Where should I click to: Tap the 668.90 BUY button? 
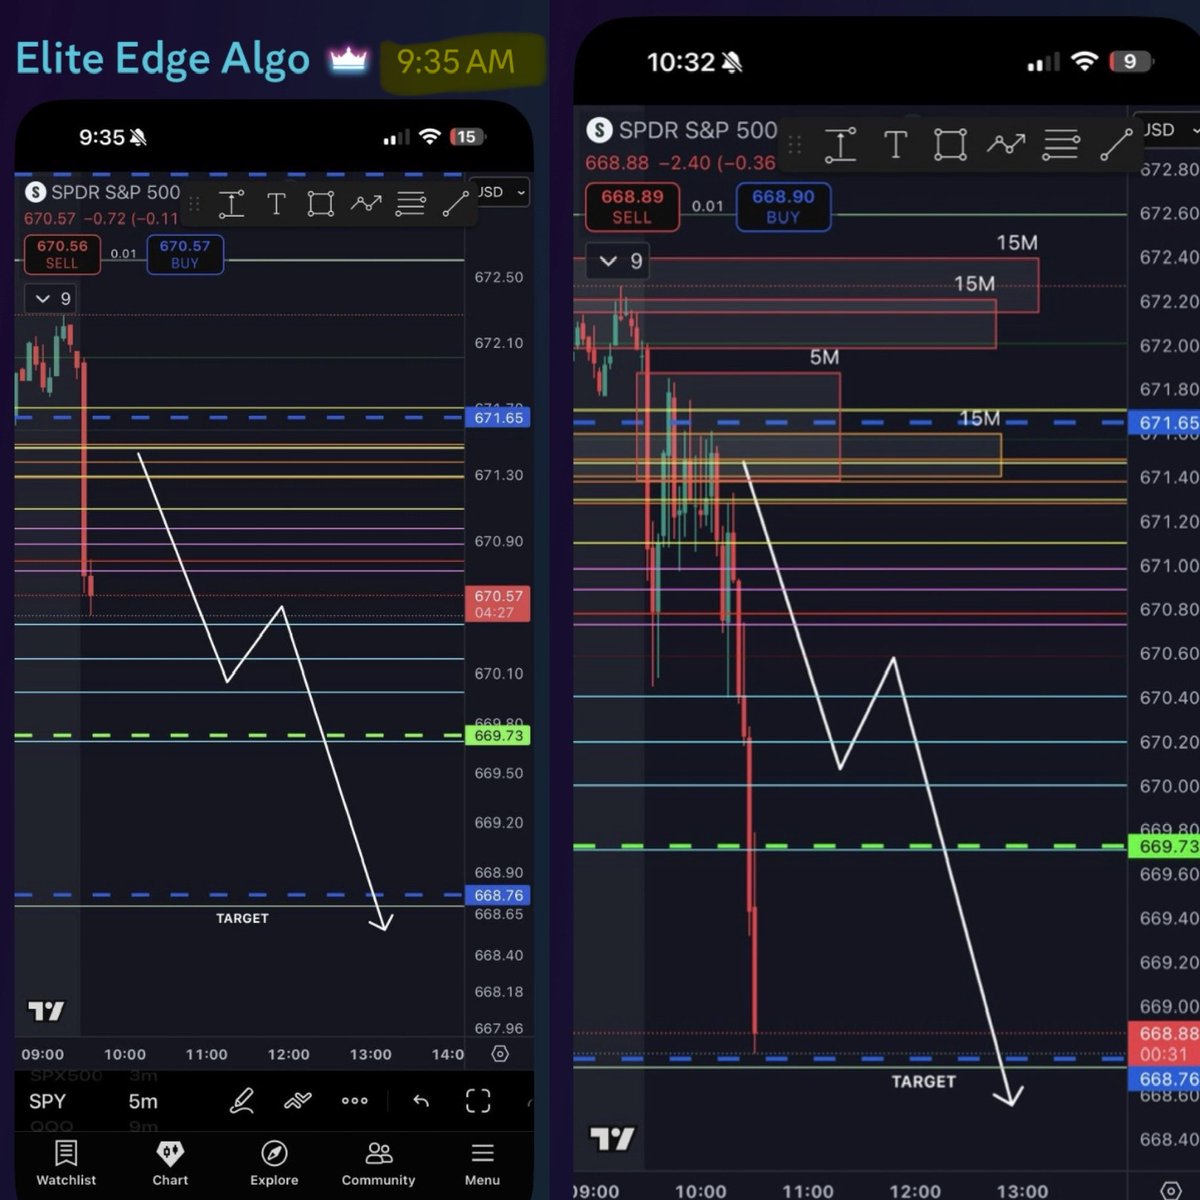tap(783, 207)
